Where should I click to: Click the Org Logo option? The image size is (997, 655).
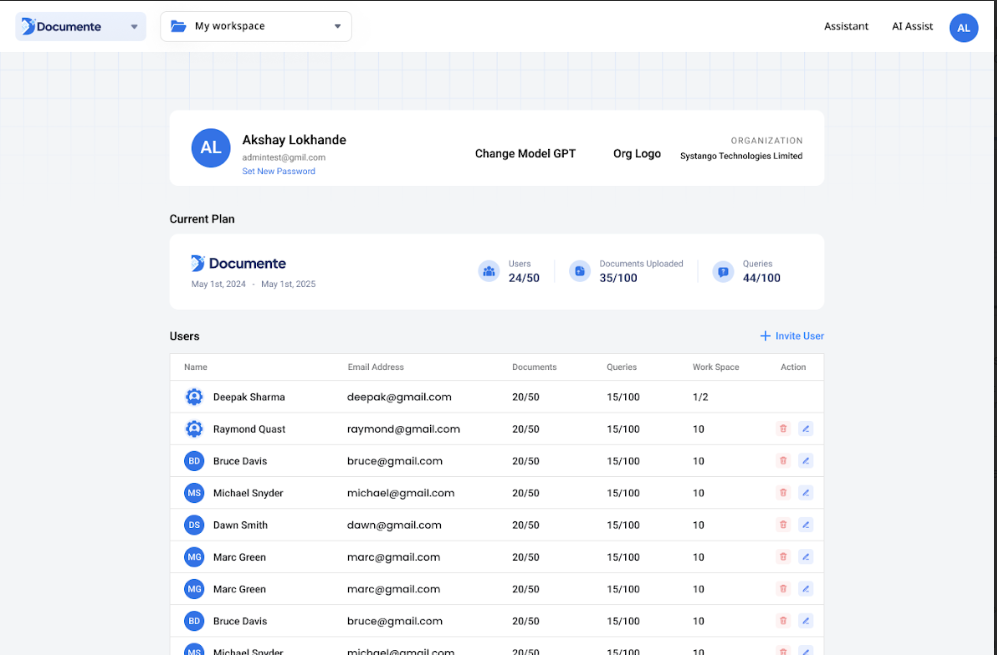(x=637, y=154)
